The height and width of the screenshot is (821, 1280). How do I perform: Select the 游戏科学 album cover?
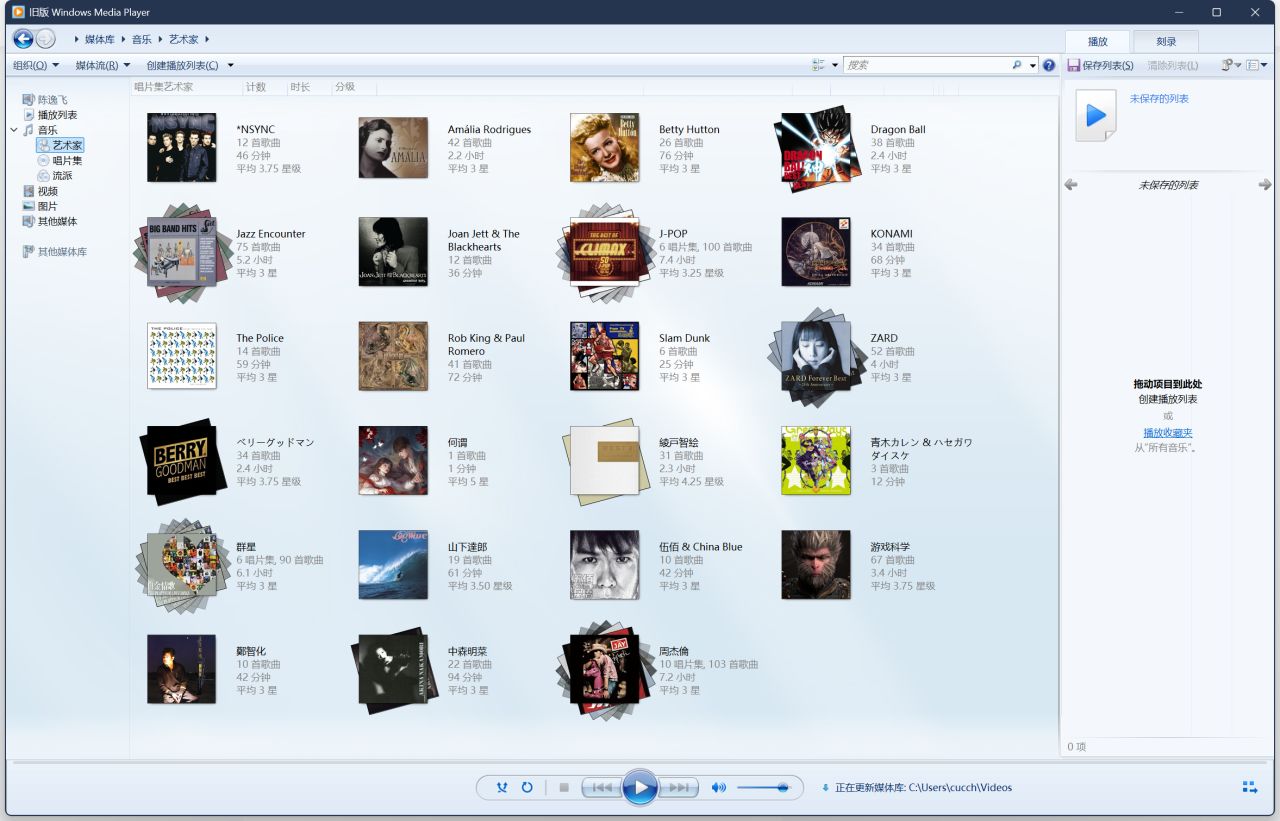[x=816, y=565]
